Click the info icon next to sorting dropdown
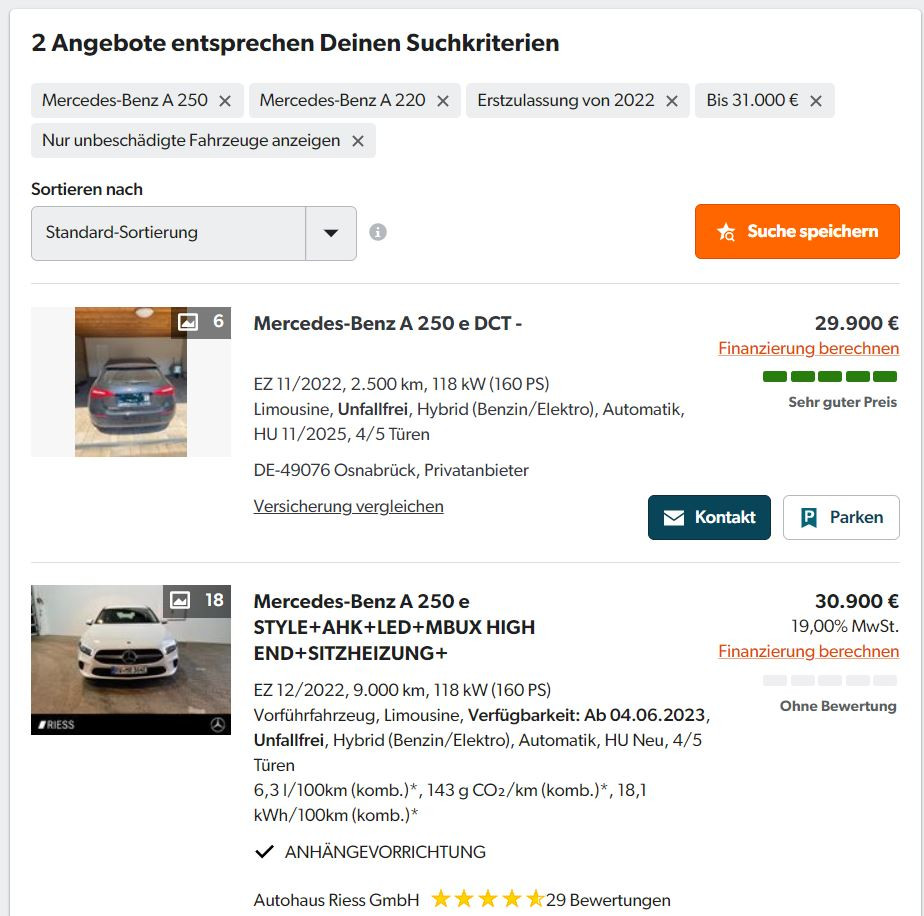924x916 pixels. pos(378,232)
